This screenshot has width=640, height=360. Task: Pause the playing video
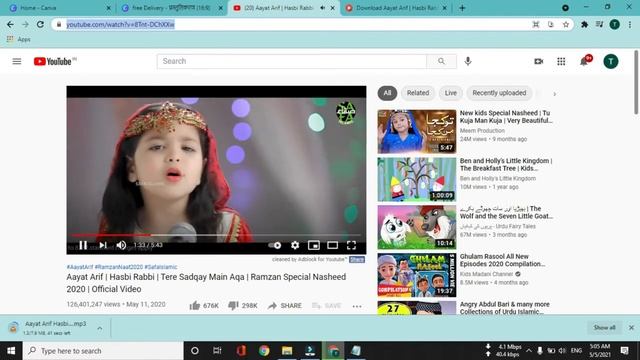pos(83,245)
